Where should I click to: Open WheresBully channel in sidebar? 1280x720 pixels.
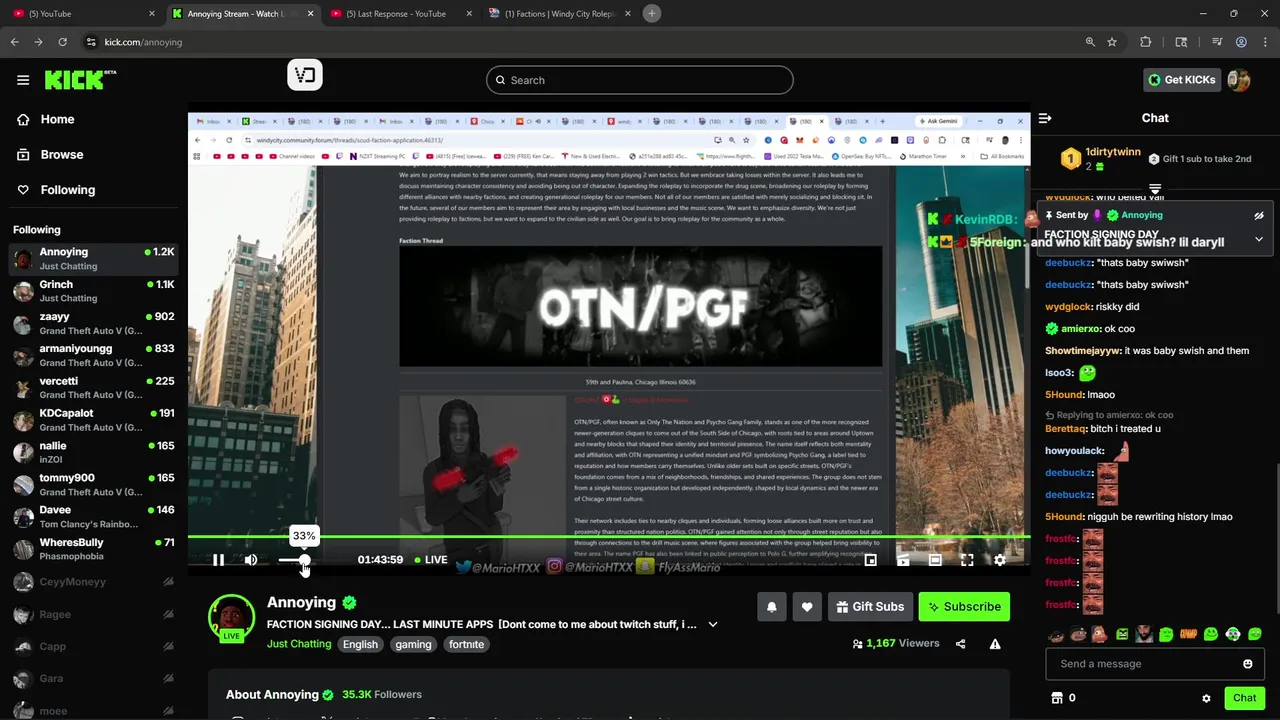(x=94, y=549)
